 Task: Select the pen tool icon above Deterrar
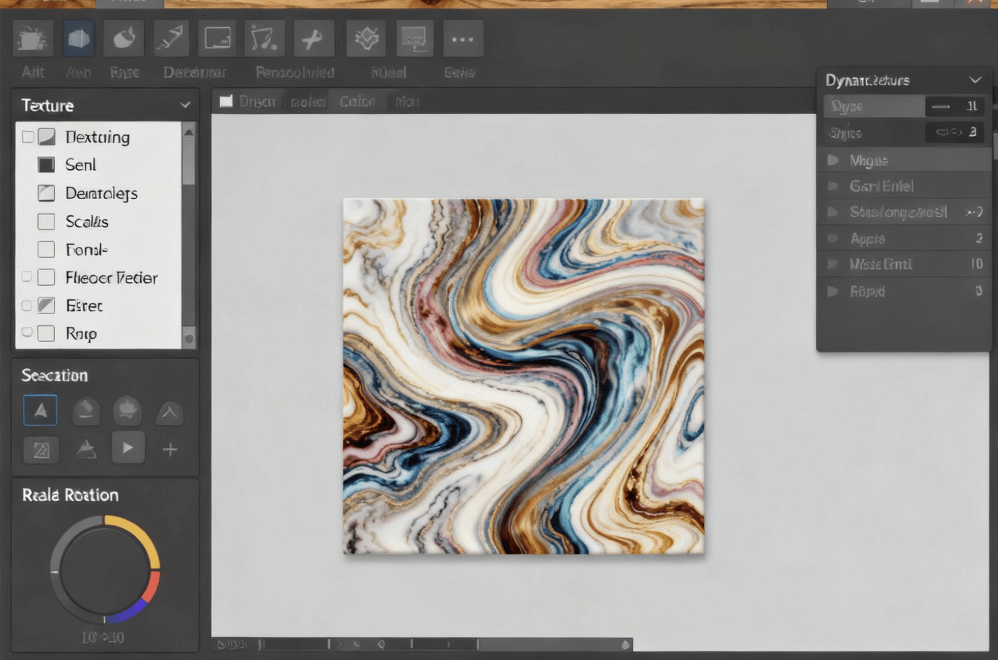click(172, 39)
